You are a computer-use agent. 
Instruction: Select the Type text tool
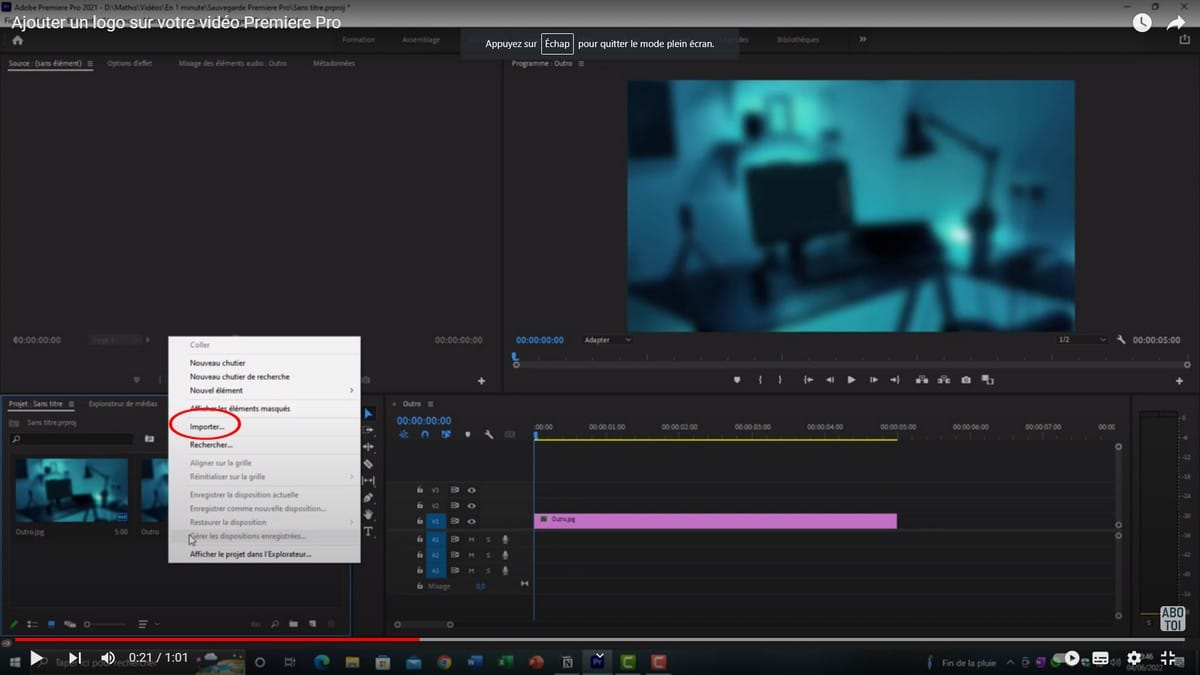point(368,531)
